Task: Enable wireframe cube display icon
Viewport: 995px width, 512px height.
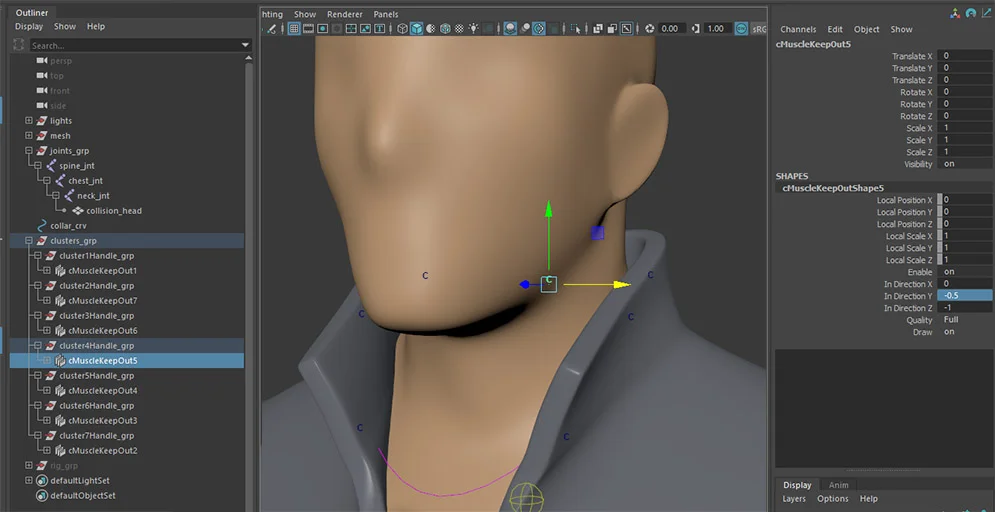Action: 402,29
